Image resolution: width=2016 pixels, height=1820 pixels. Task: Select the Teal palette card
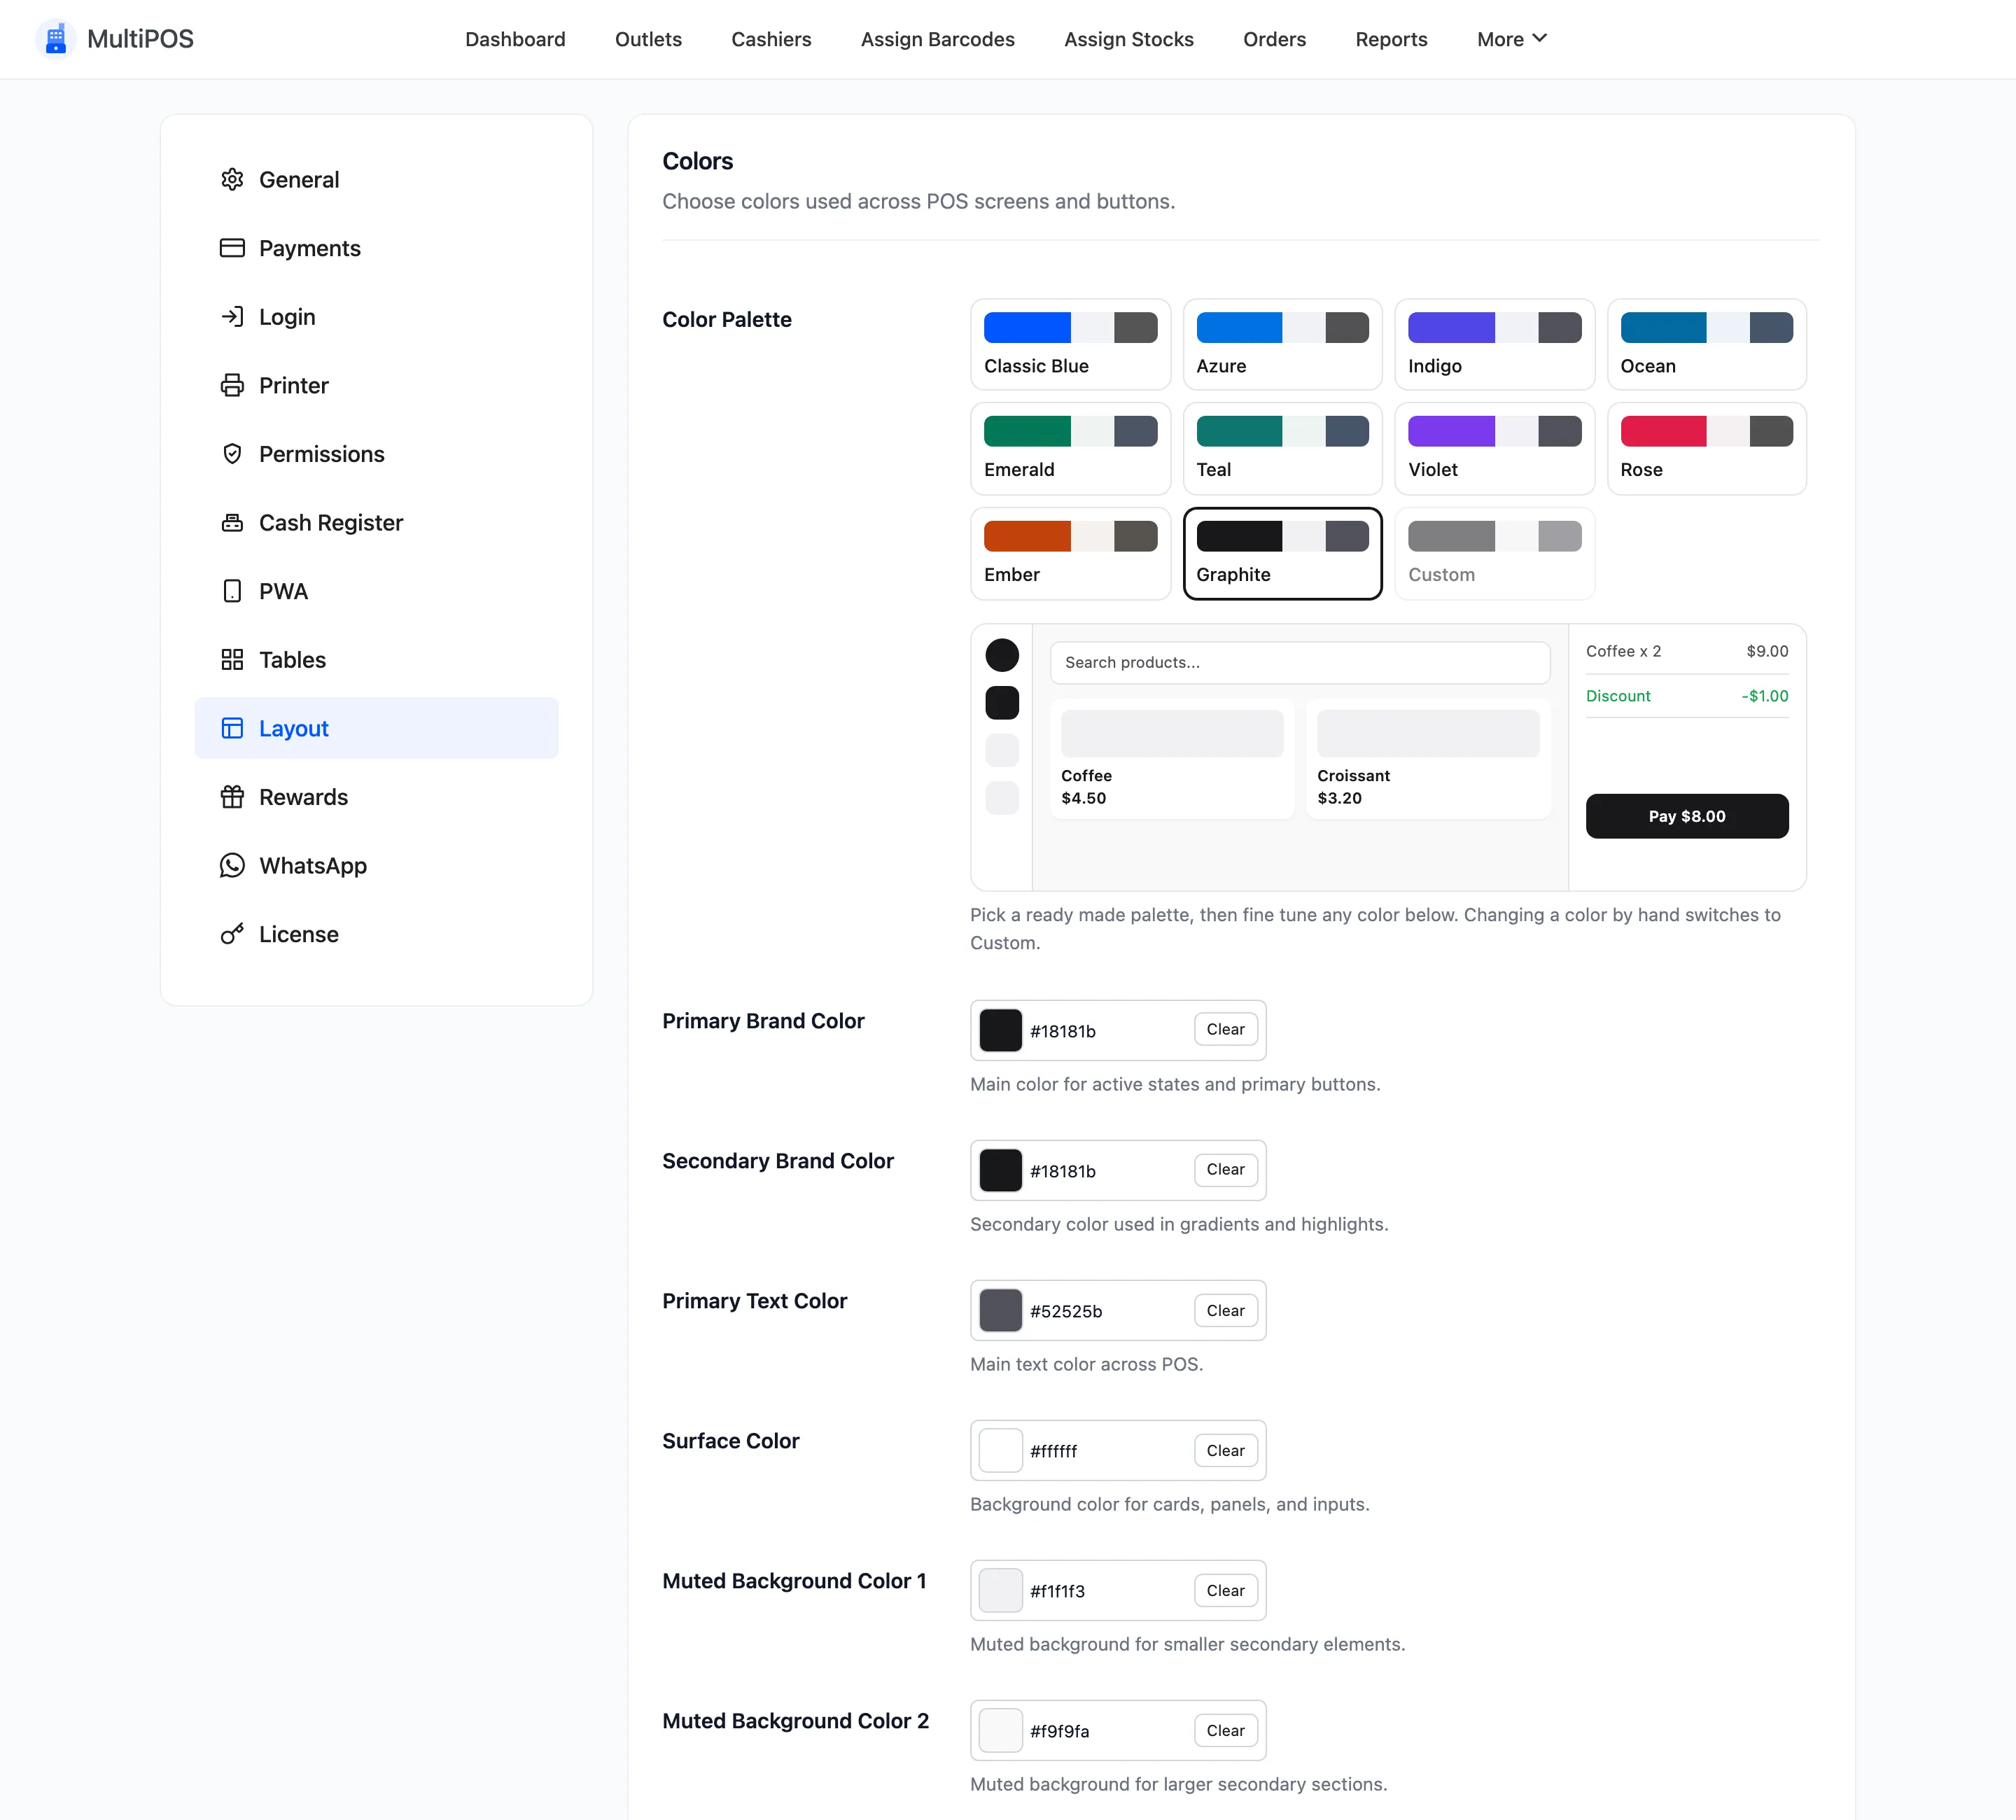tap(1282, 448)
